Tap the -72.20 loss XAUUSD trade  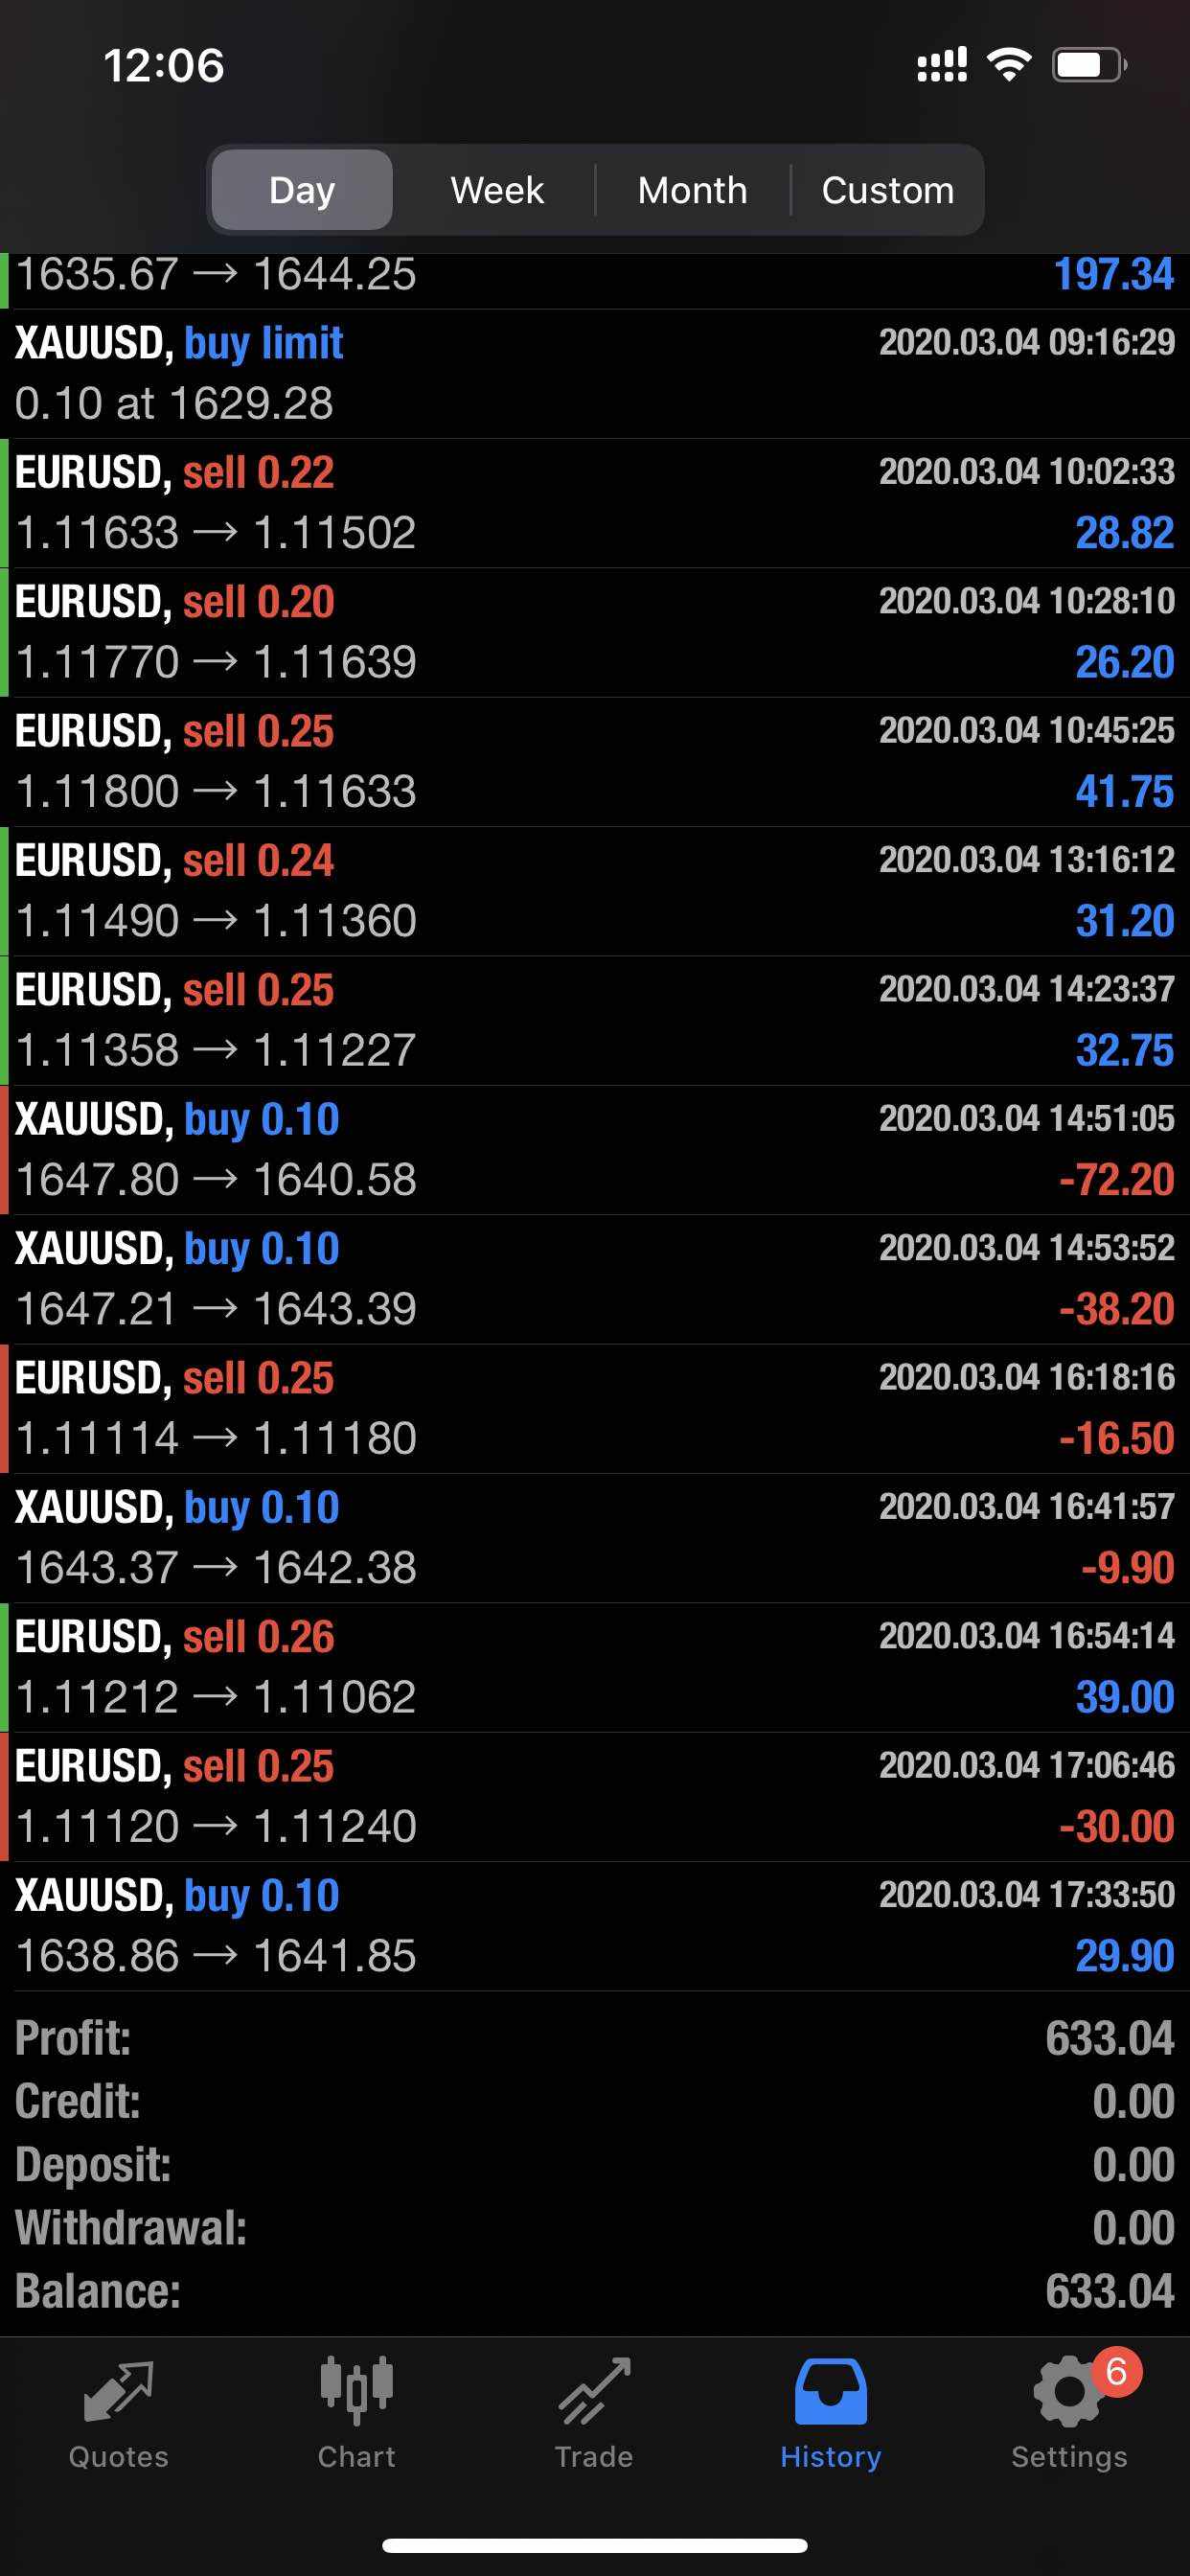tap(595, 1150)
